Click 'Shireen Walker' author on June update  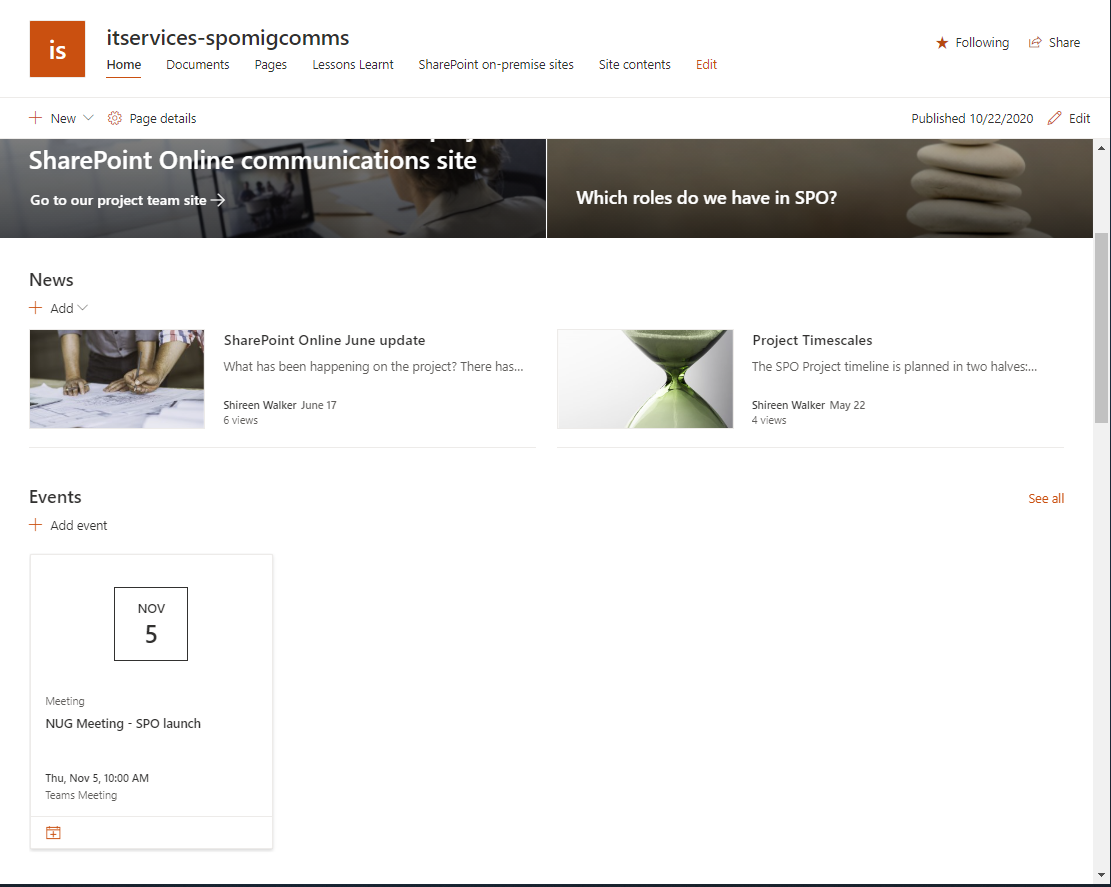[260, 405]
